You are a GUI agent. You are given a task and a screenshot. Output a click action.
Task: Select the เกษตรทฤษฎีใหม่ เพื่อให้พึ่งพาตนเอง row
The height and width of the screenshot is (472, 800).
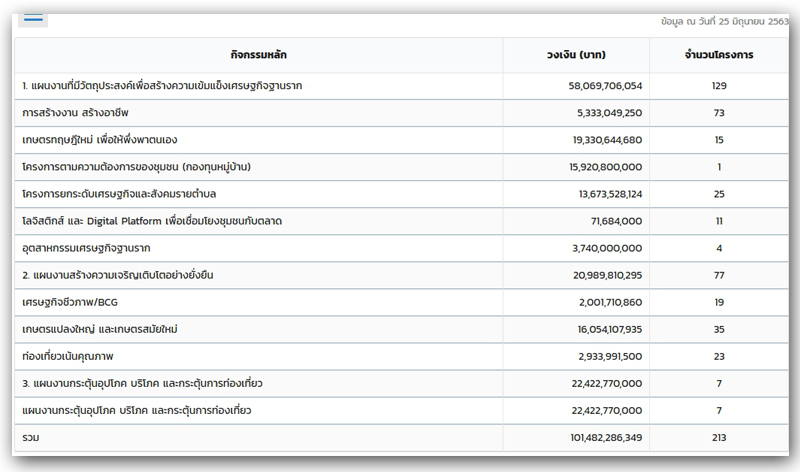(x=99, y=139)
